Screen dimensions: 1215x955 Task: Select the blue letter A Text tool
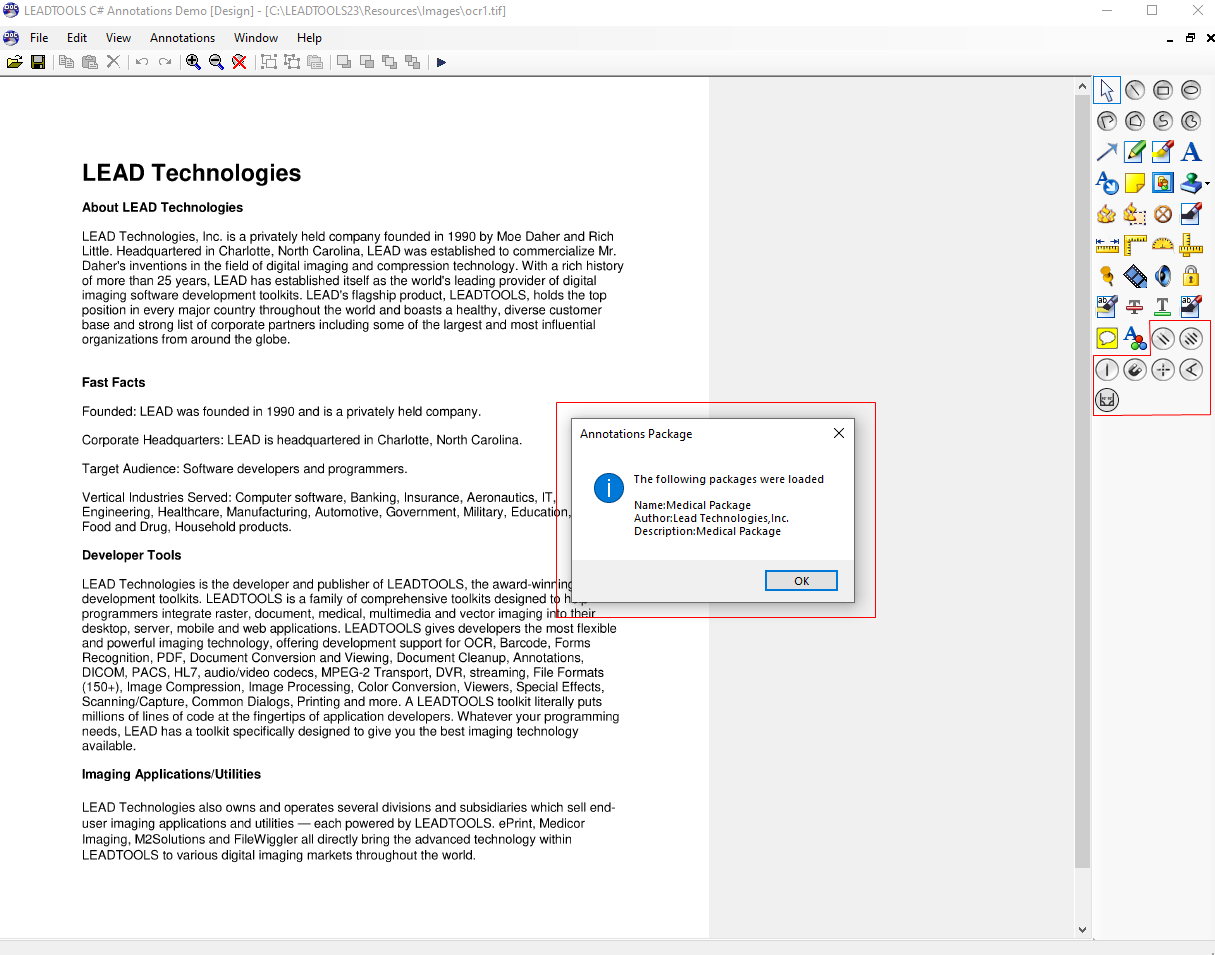[1191, 152]
